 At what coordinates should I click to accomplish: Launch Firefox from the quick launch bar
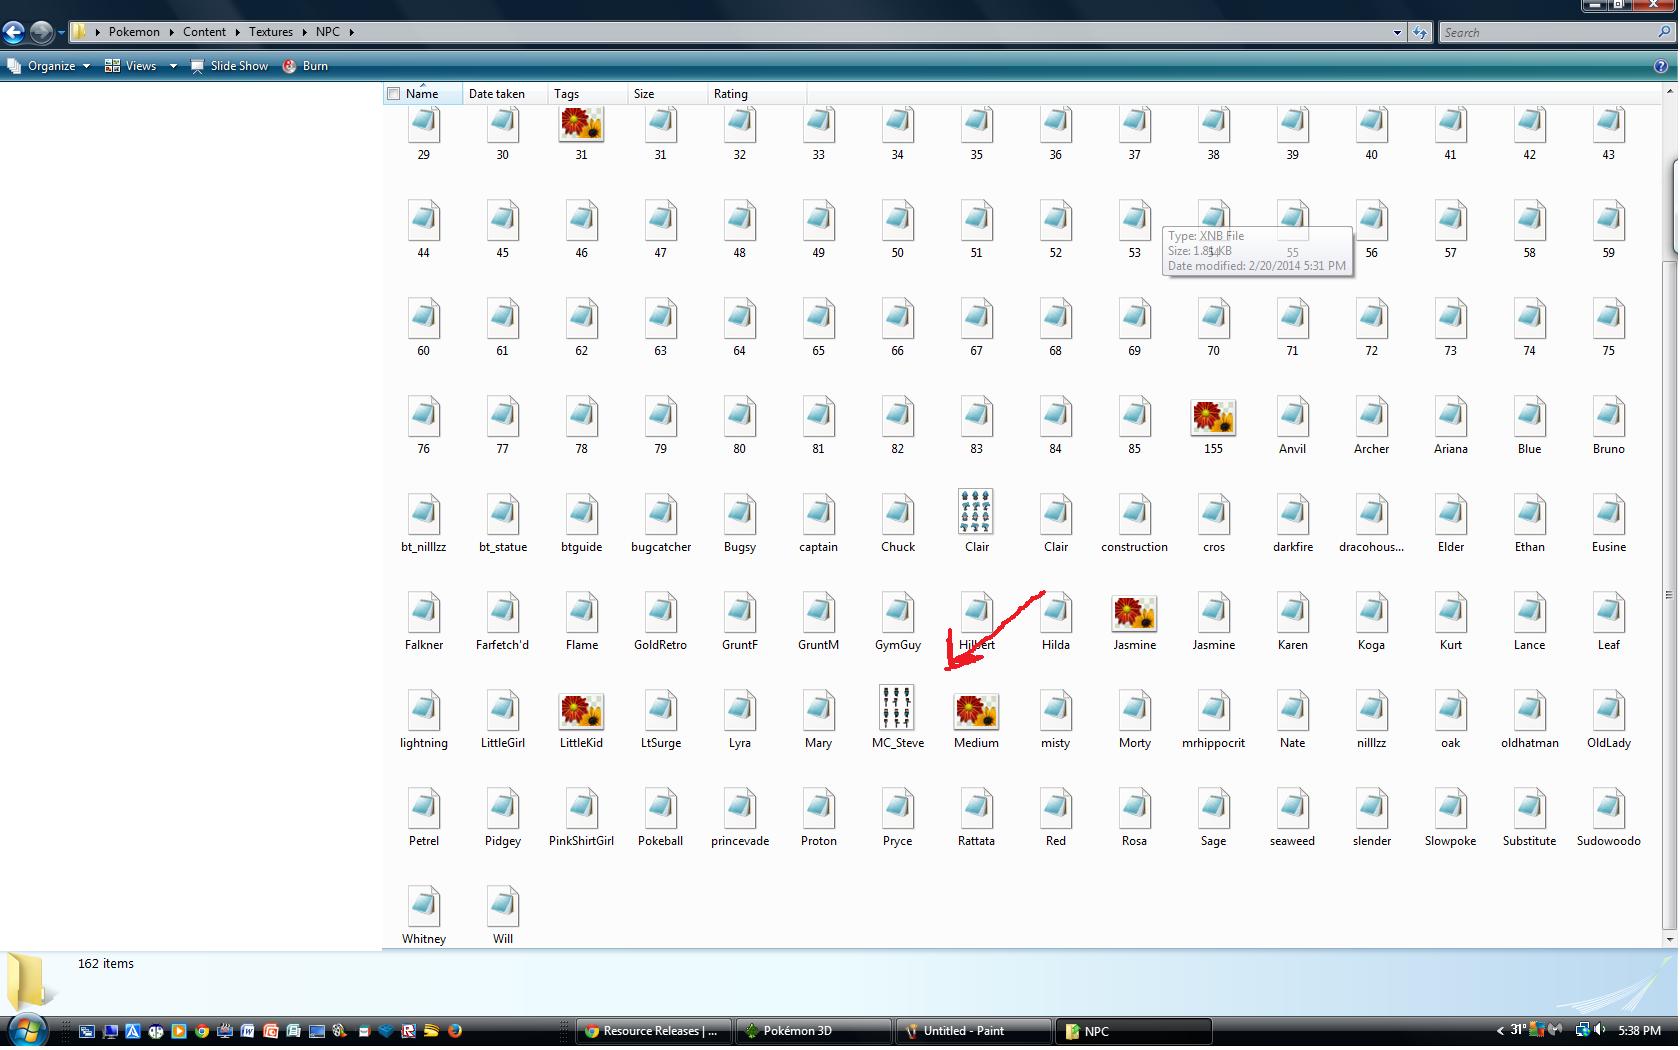pyautogui.click(x=455, y=1031)
